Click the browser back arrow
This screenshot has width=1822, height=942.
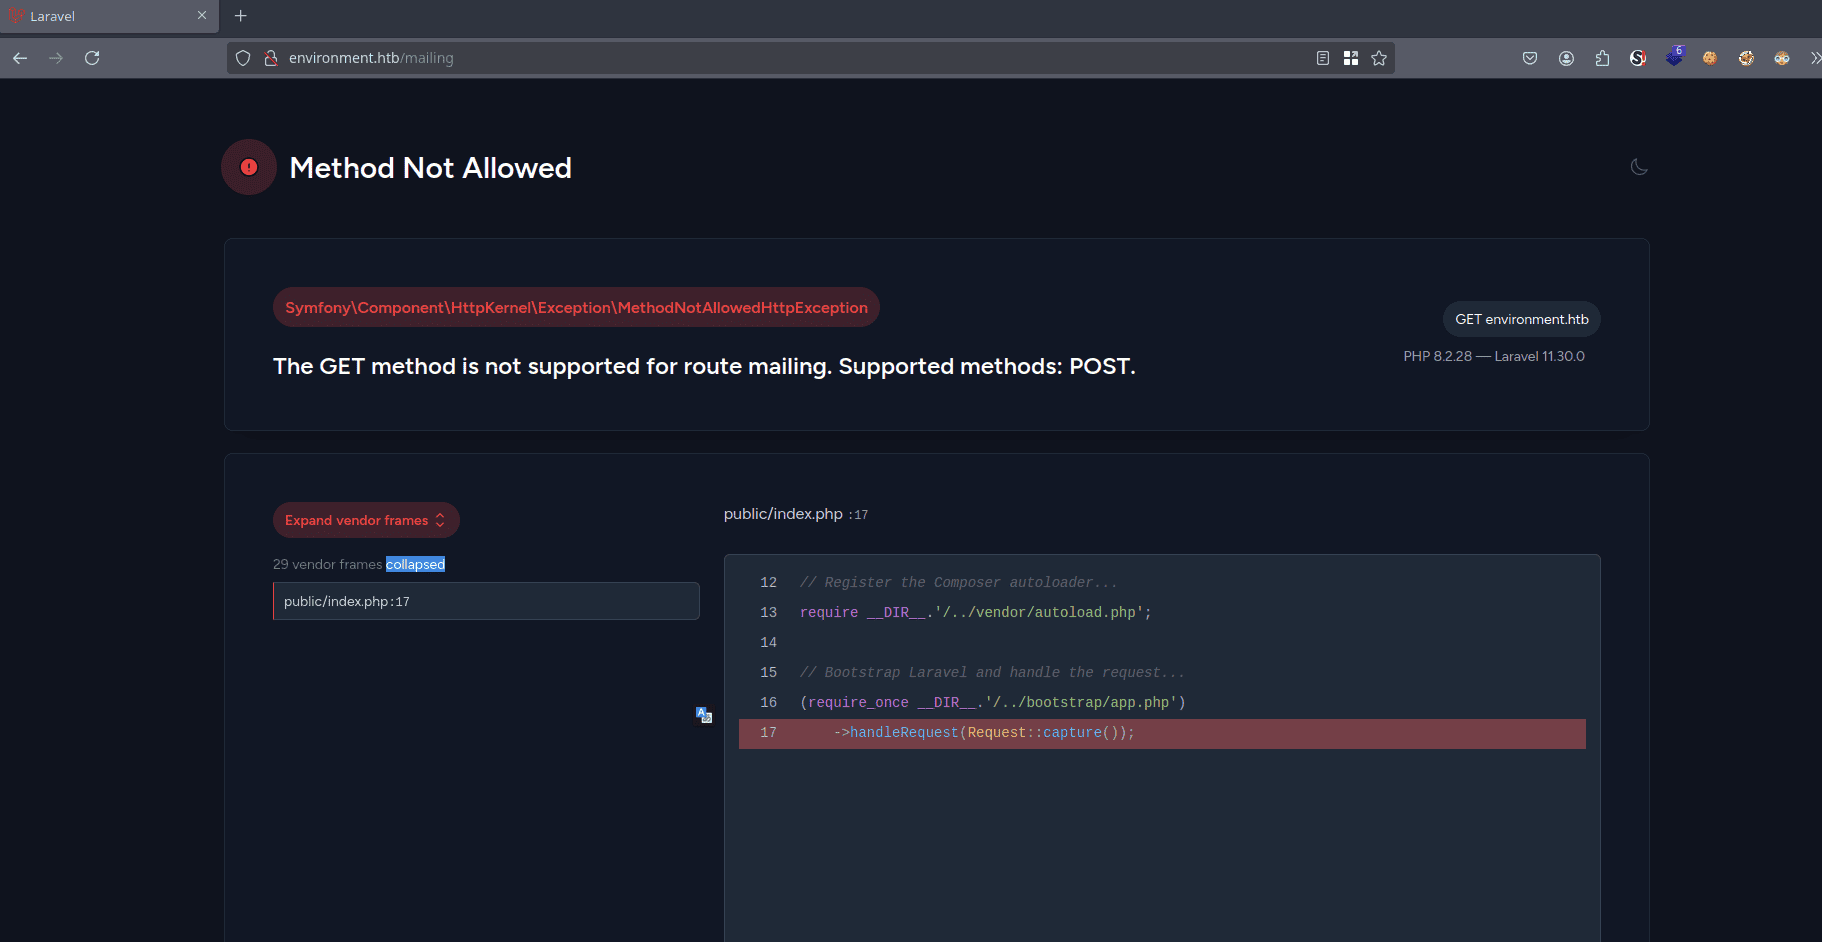(20, 58)
